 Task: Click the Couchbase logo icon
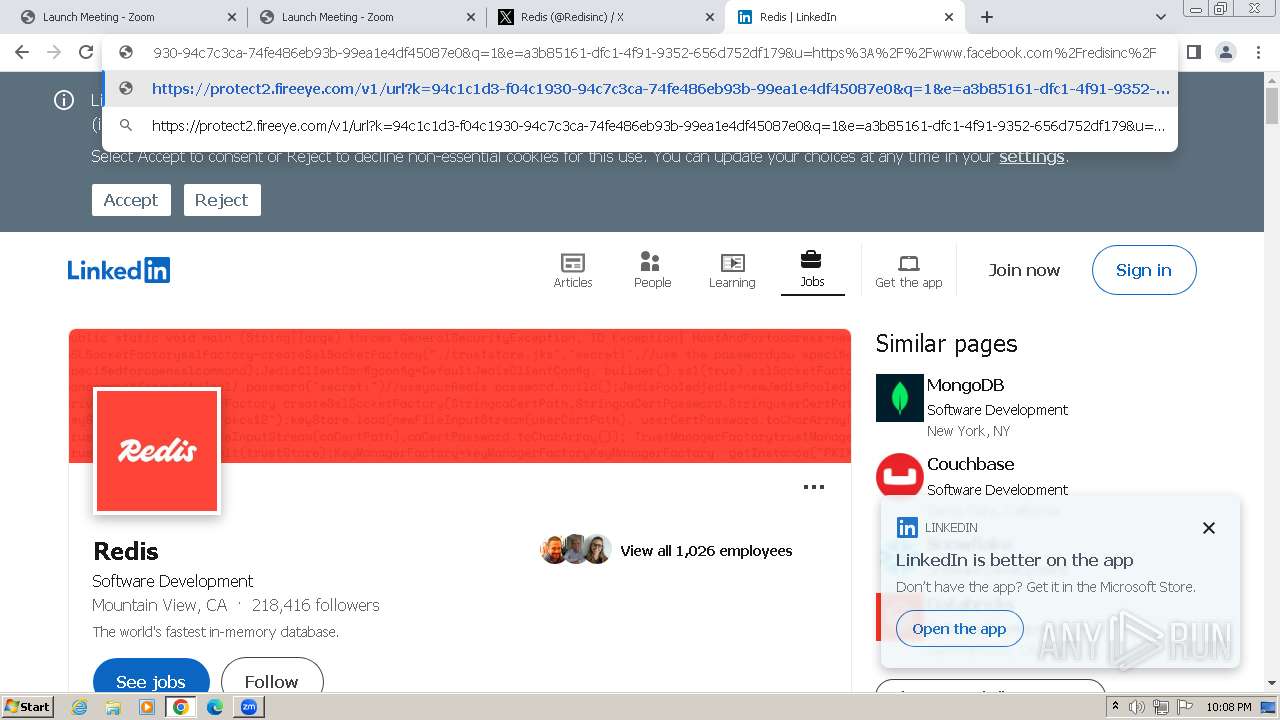900,475
